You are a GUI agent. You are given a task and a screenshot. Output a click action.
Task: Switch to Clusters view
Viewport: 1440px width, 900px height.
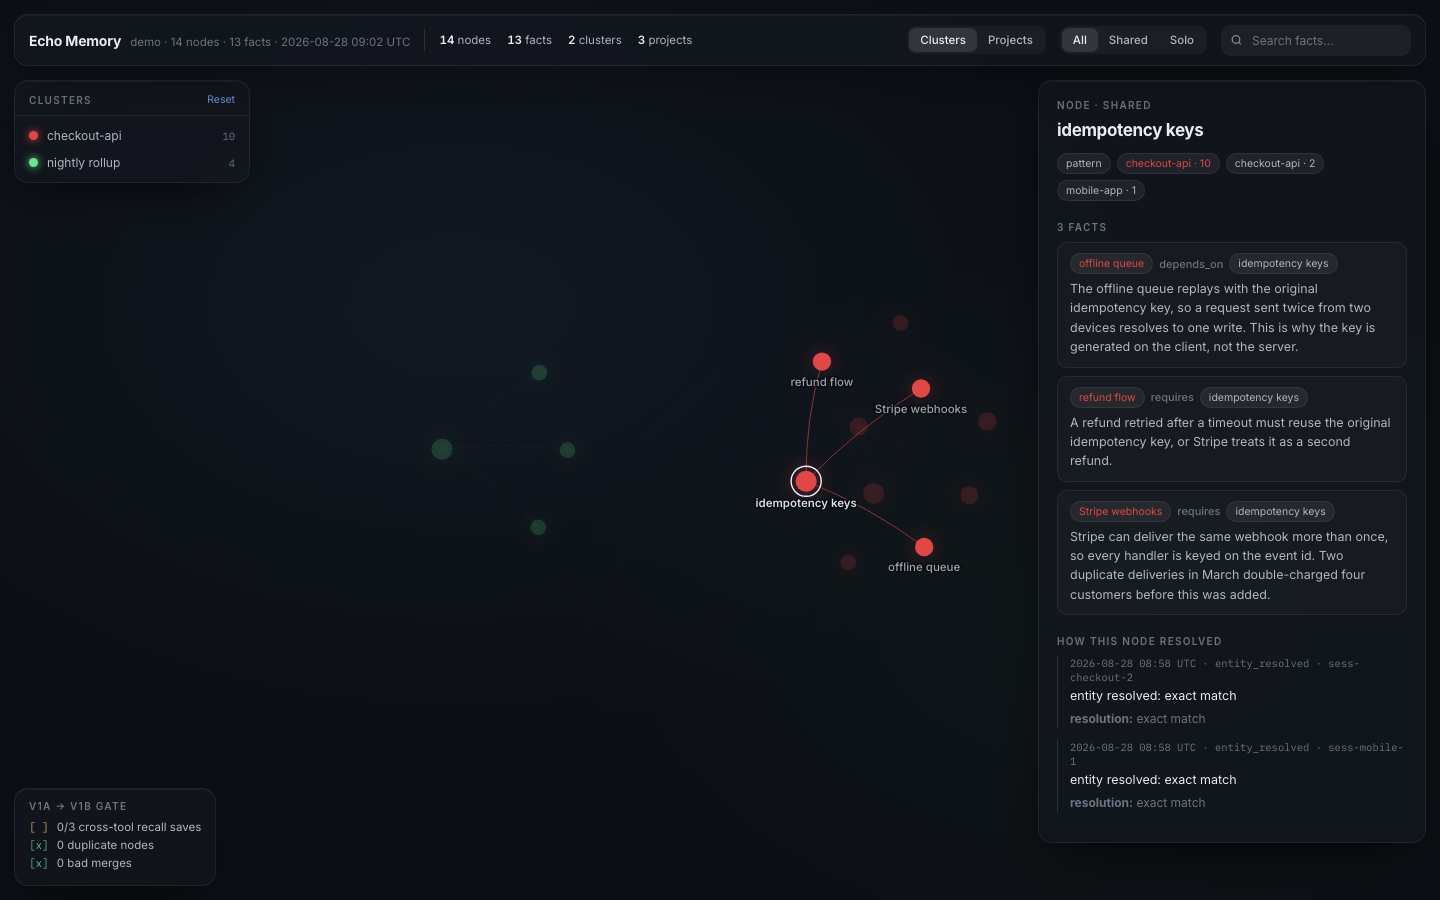(943, 40)
